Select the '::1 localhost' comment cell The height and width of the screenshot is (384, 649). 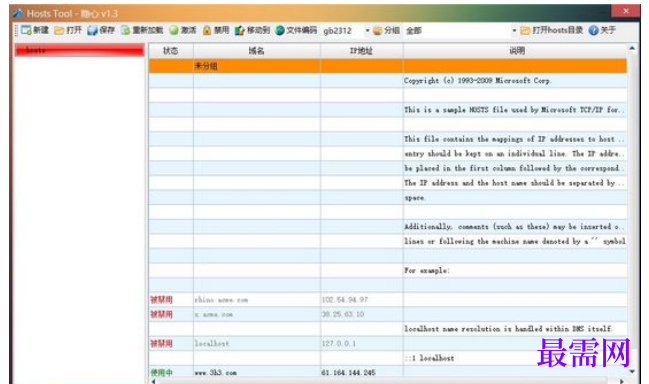515,358
